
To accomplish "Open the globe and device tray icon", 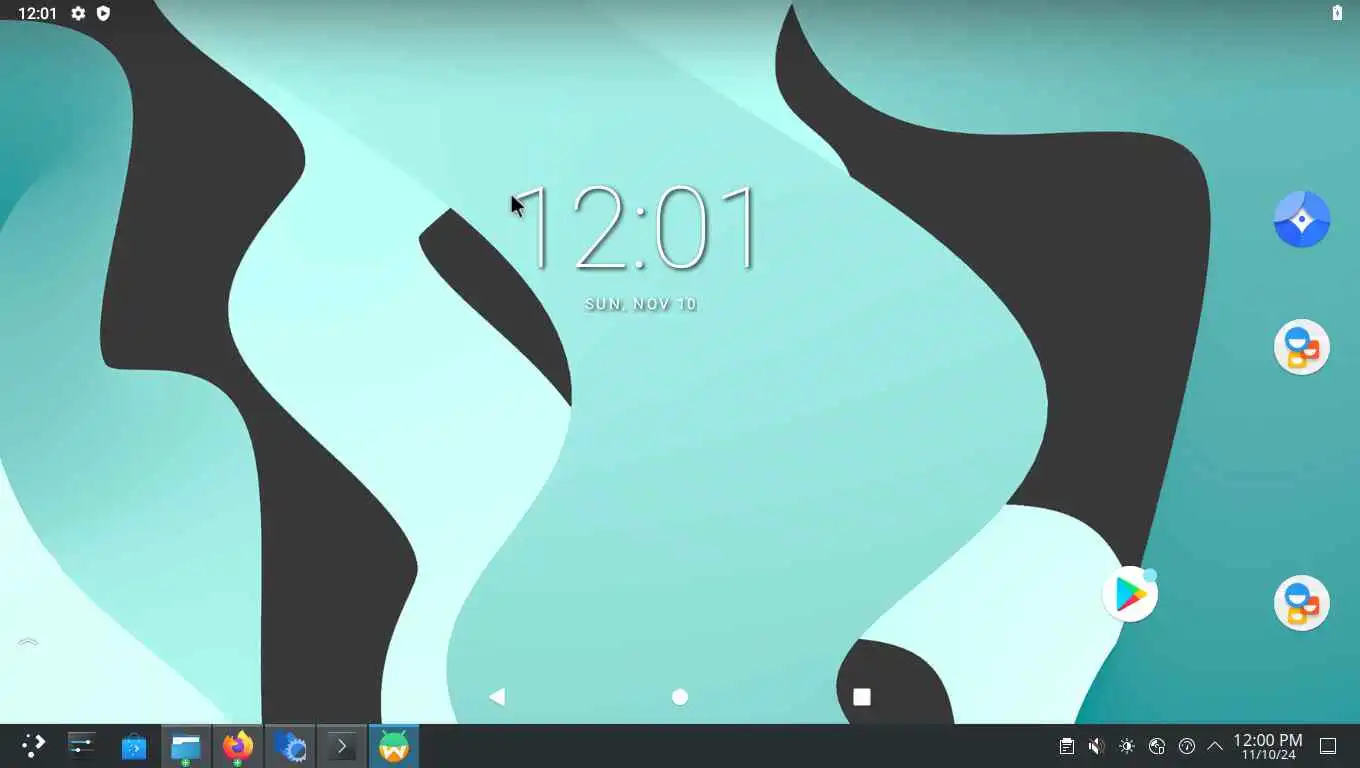I will [1157, 746].
